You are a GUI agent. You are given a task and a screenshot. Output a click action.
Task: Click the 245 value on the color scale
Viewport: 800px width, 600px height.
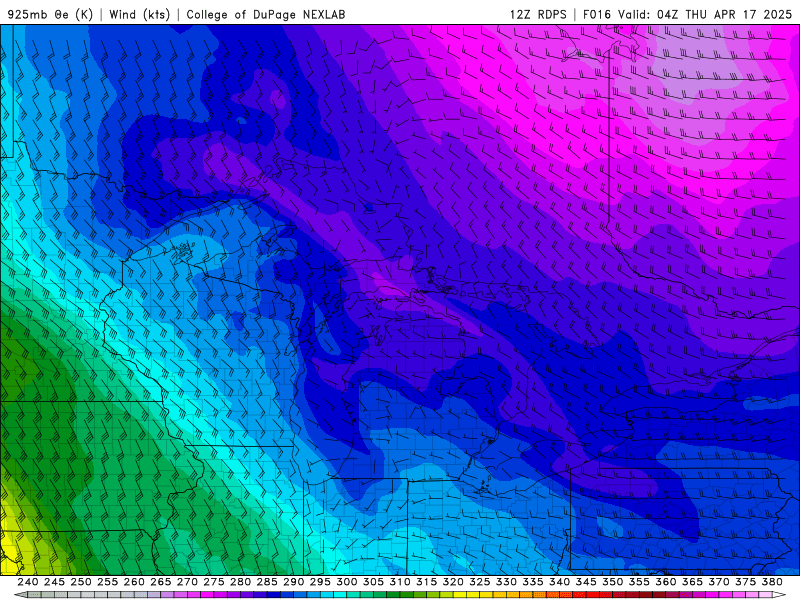coord(54,582)
